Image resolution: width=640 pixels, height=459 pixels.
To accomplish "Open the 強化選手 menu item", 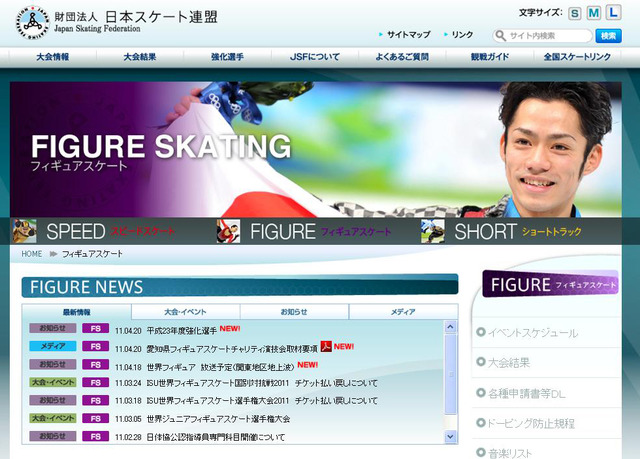I will click(x=227, y=57).
